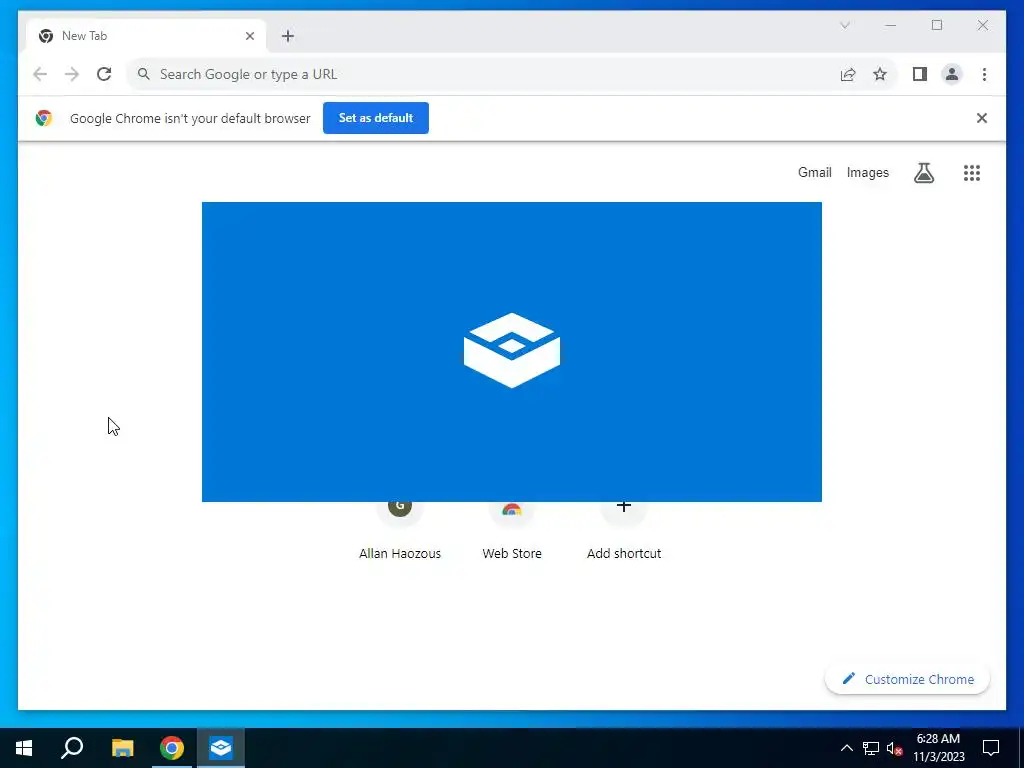Screen dimensions: 1024x768
Task: Open taskbar search magnifier
Action: pos(72,748)
